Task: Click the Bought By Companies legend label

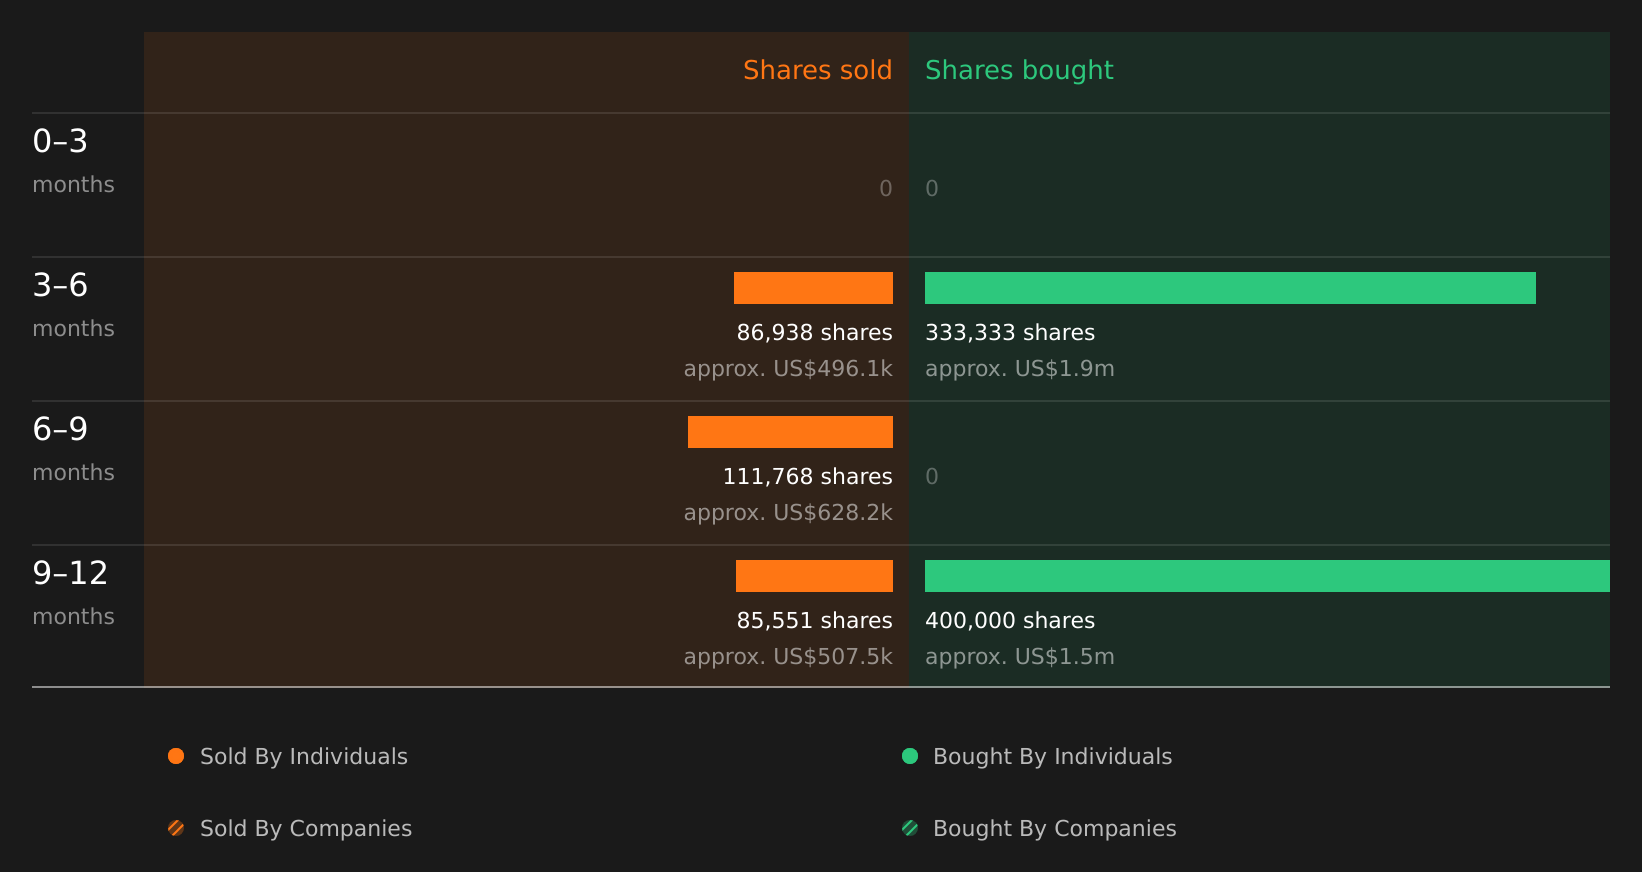Action: (x=1054, y=828)
